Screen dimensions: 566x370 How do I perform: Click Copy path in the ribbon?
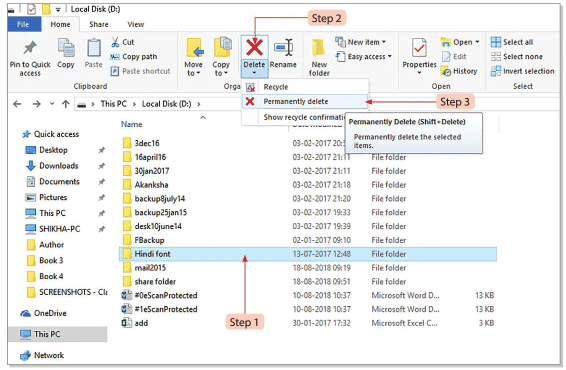pyautogui.click(x=134, y=57)
